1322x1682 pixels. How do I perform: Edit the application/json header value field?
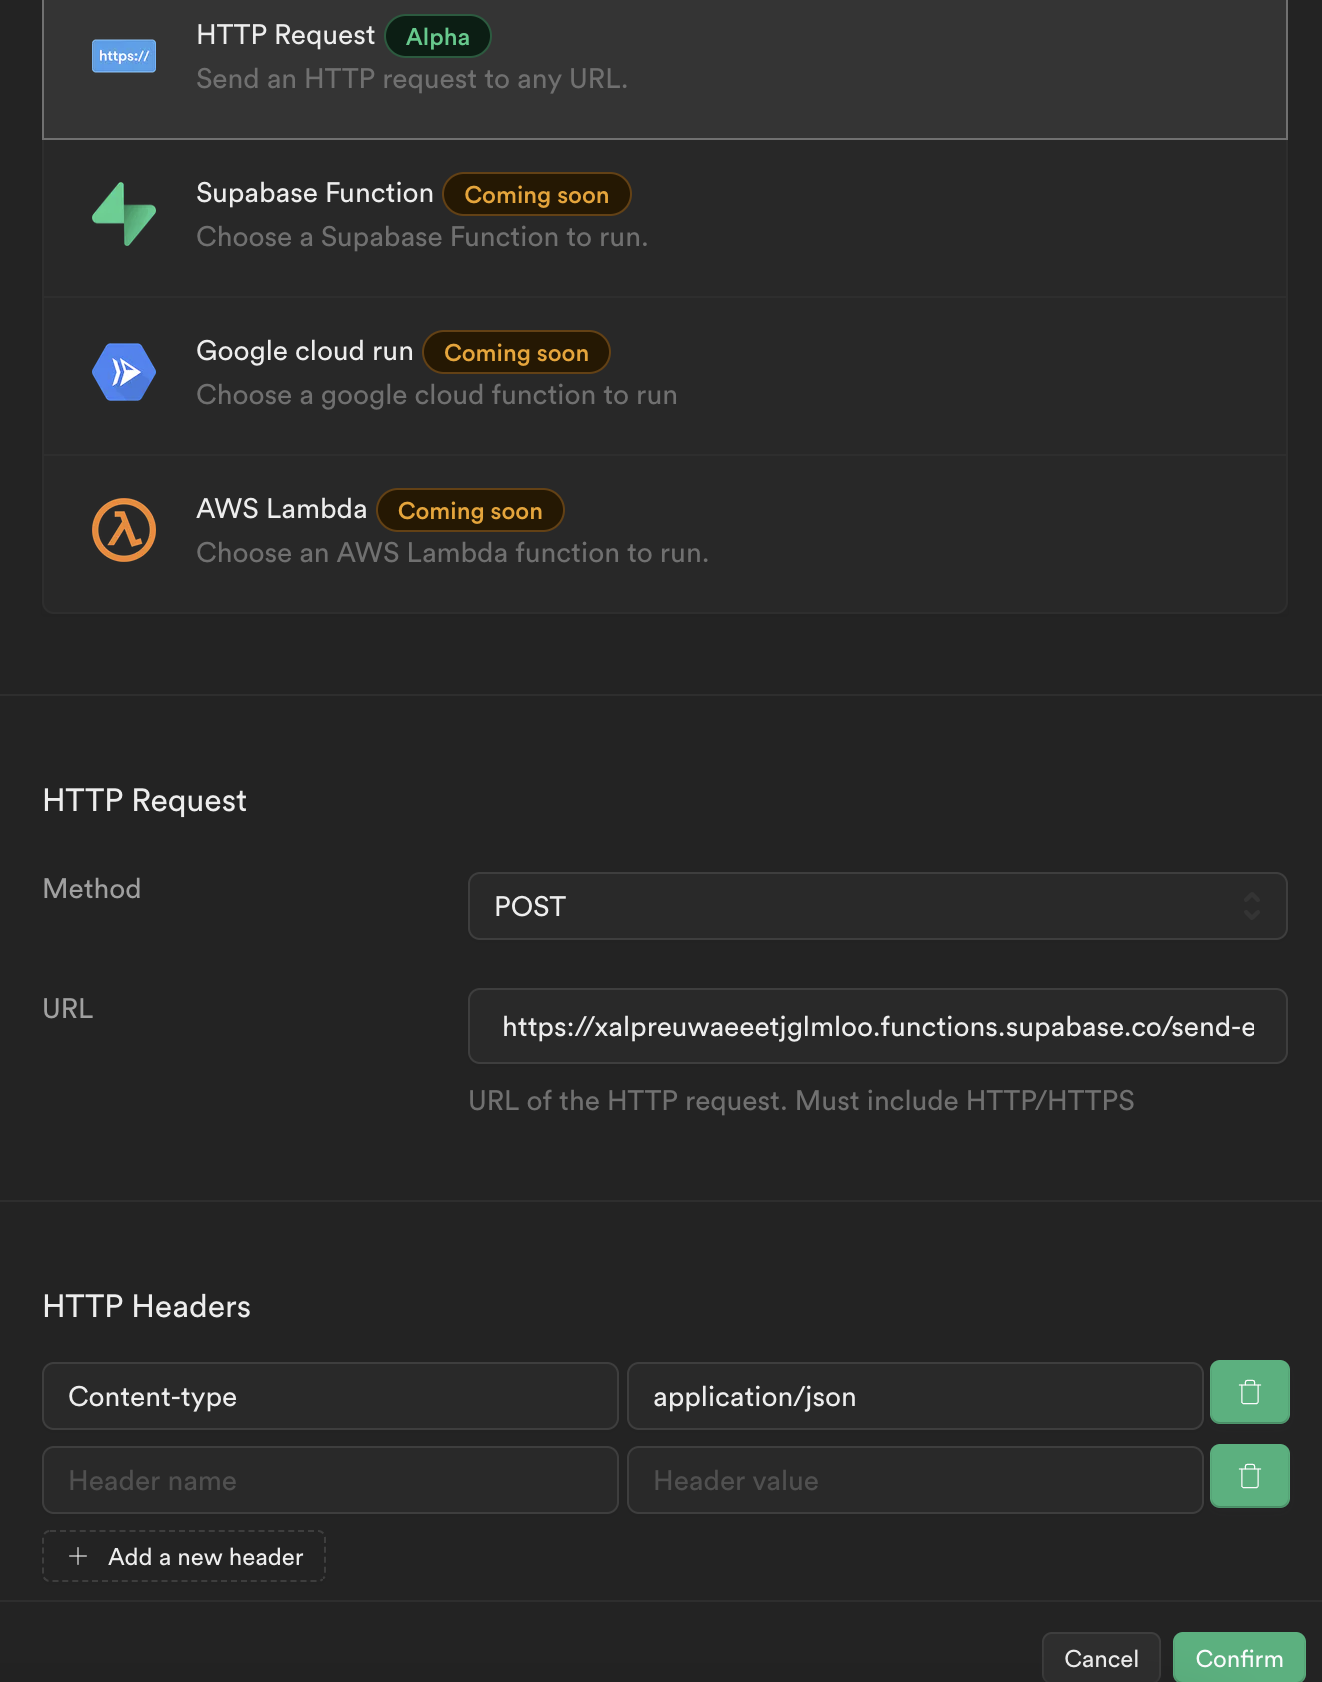[914, 1396]
